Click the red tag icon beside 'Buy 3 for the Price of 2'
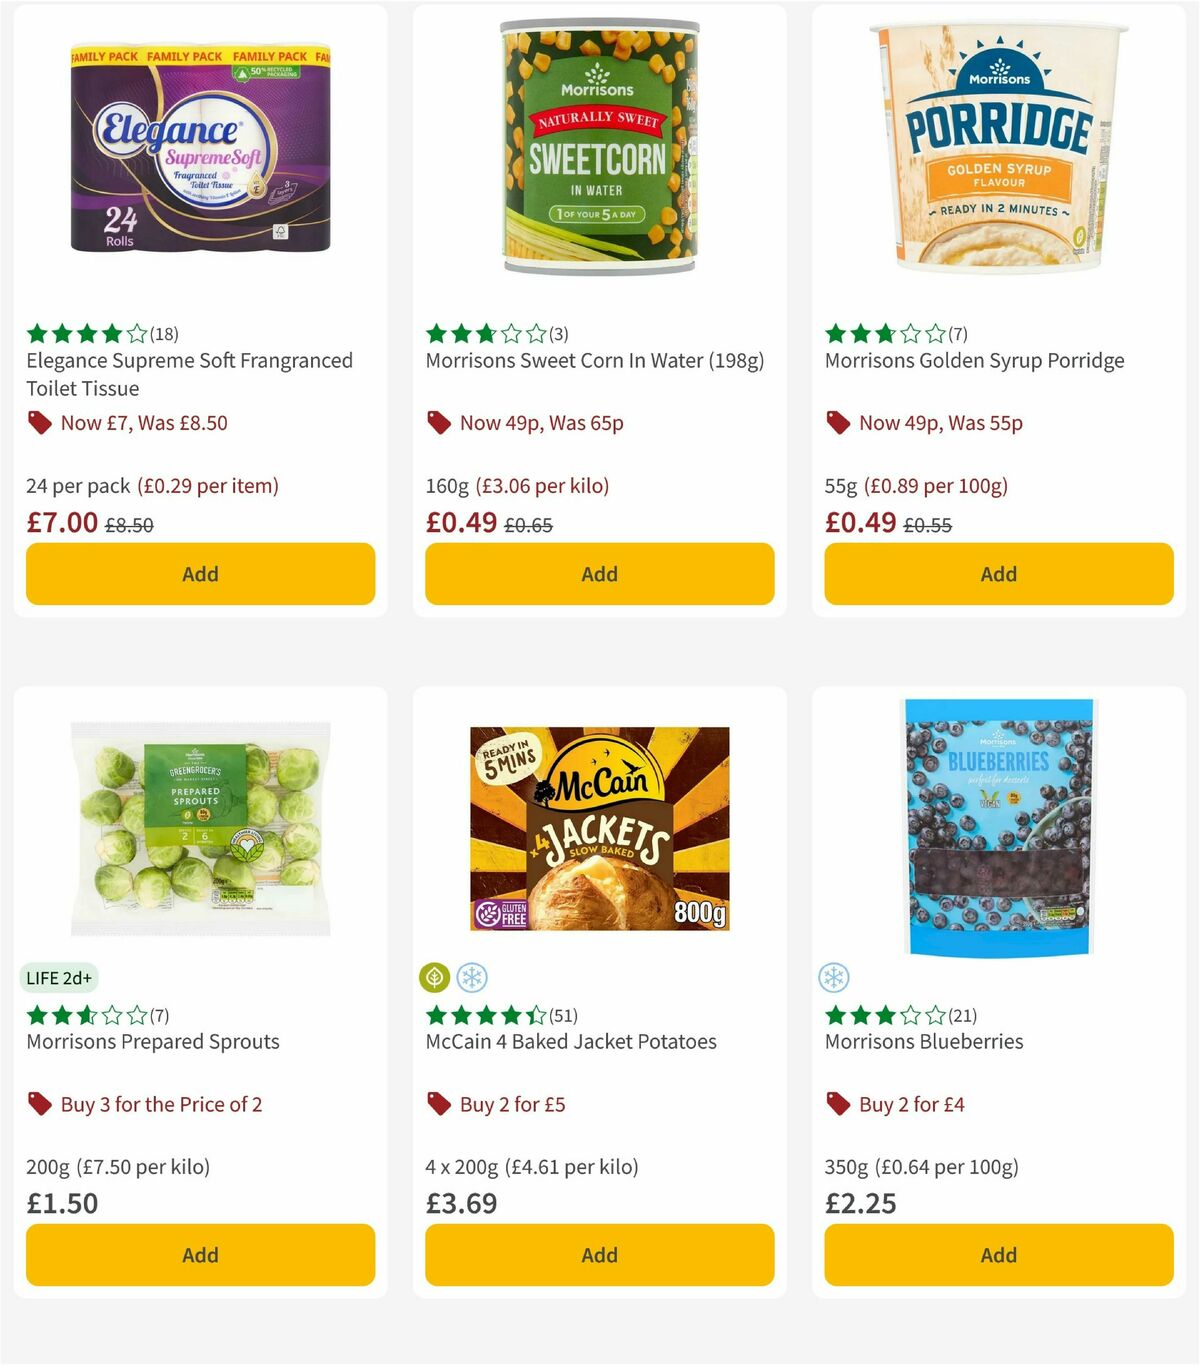The height and width of the screenshot is (1366, 1200). (39, 1104)
